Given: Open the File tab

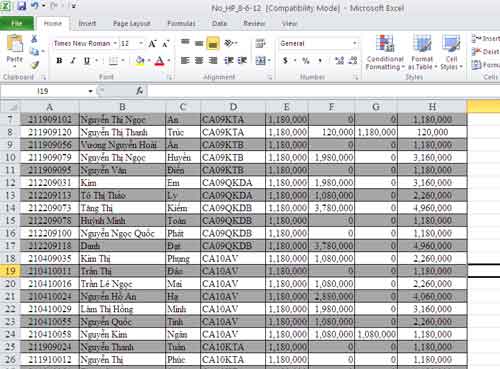Looking at the screenshot, I should pyautogui.click(x=17, y=23).
